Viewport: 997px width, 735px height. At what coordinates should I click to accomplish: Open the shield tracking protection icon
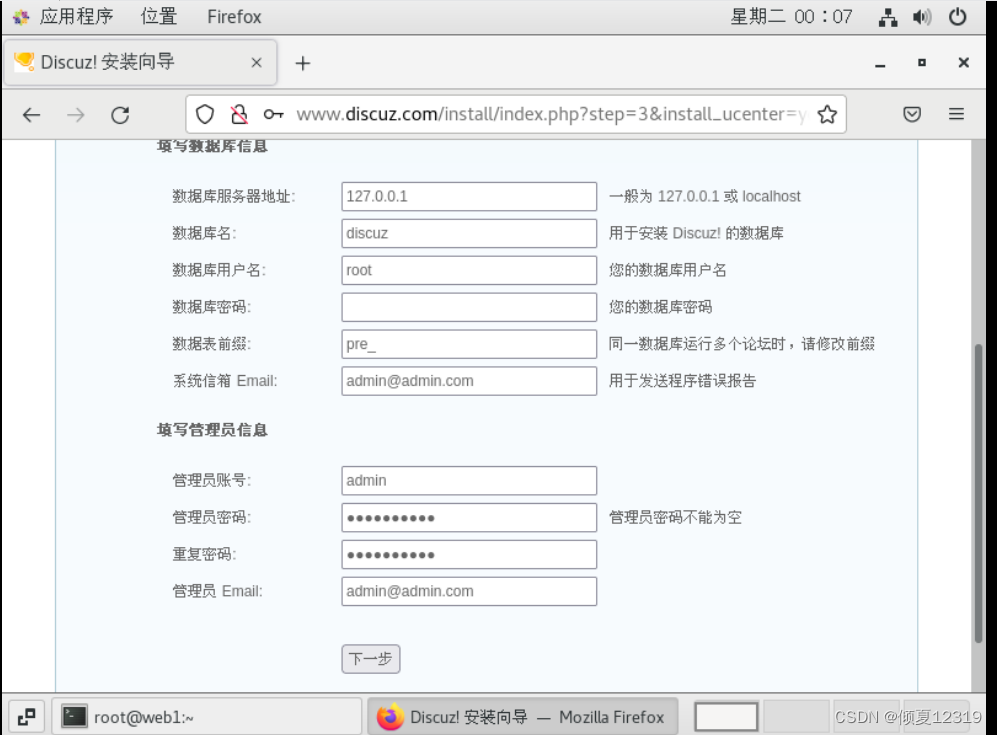(205, 114)
